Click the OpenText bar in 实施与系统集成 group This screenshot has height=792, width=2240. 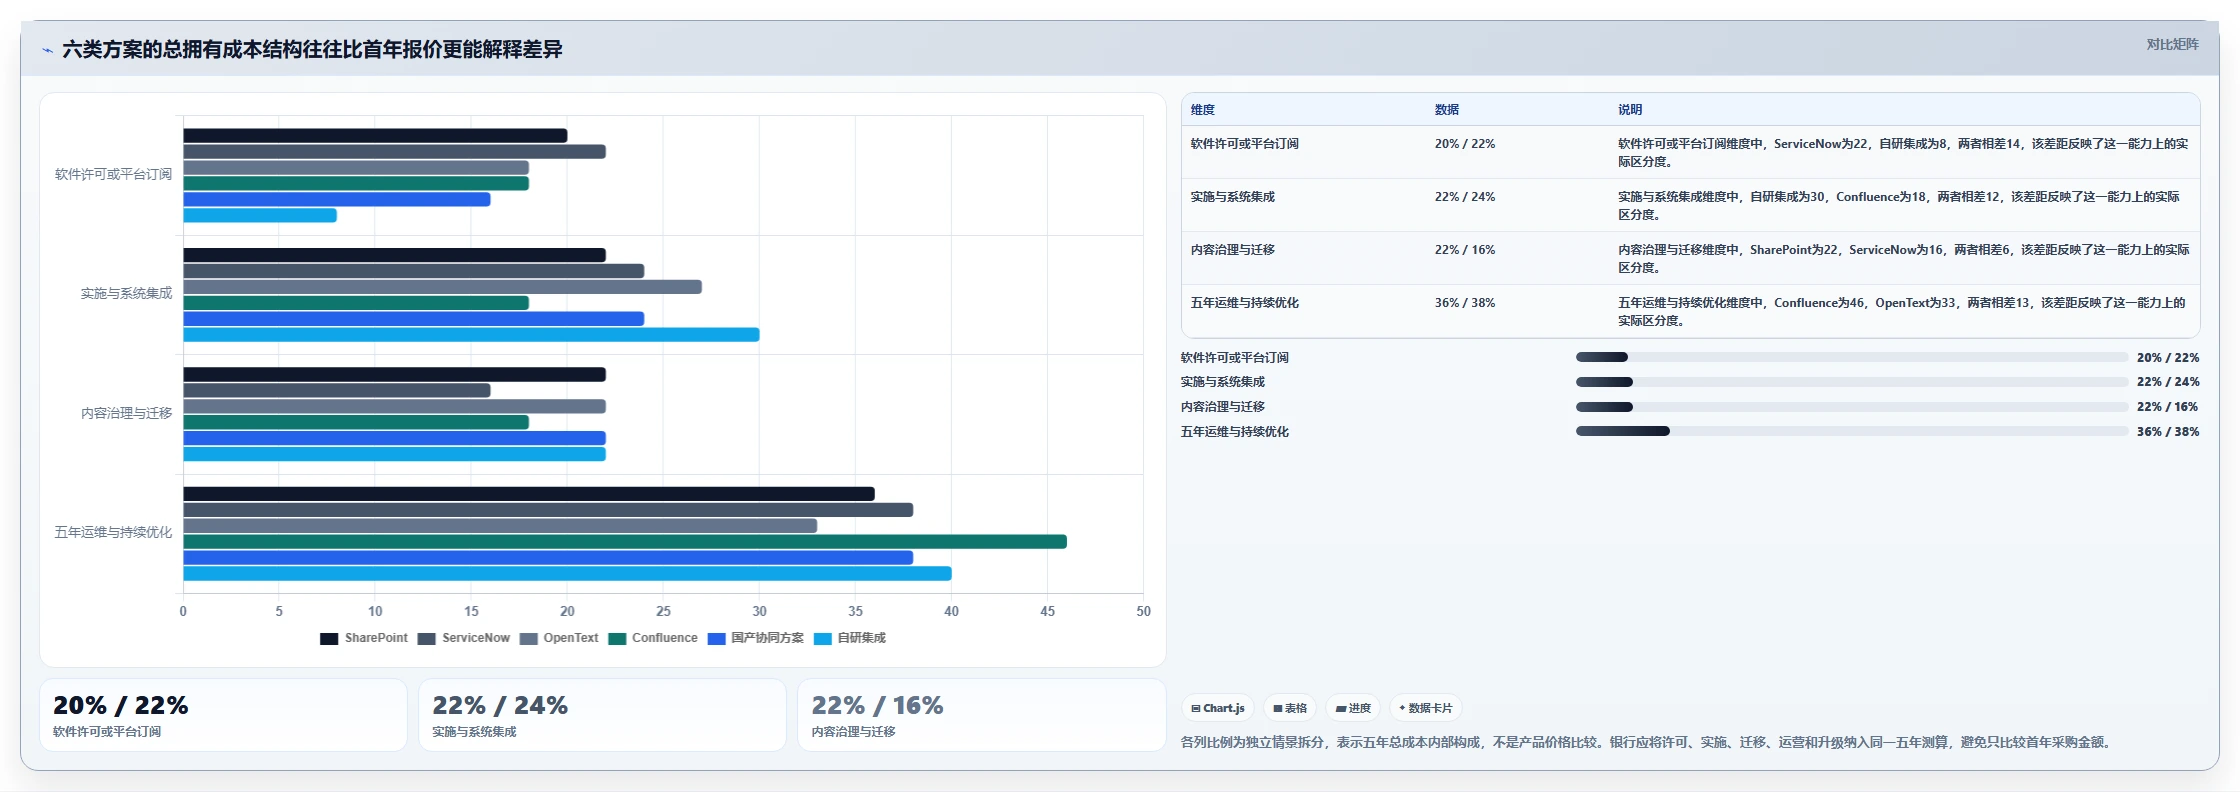click(442, 287)
